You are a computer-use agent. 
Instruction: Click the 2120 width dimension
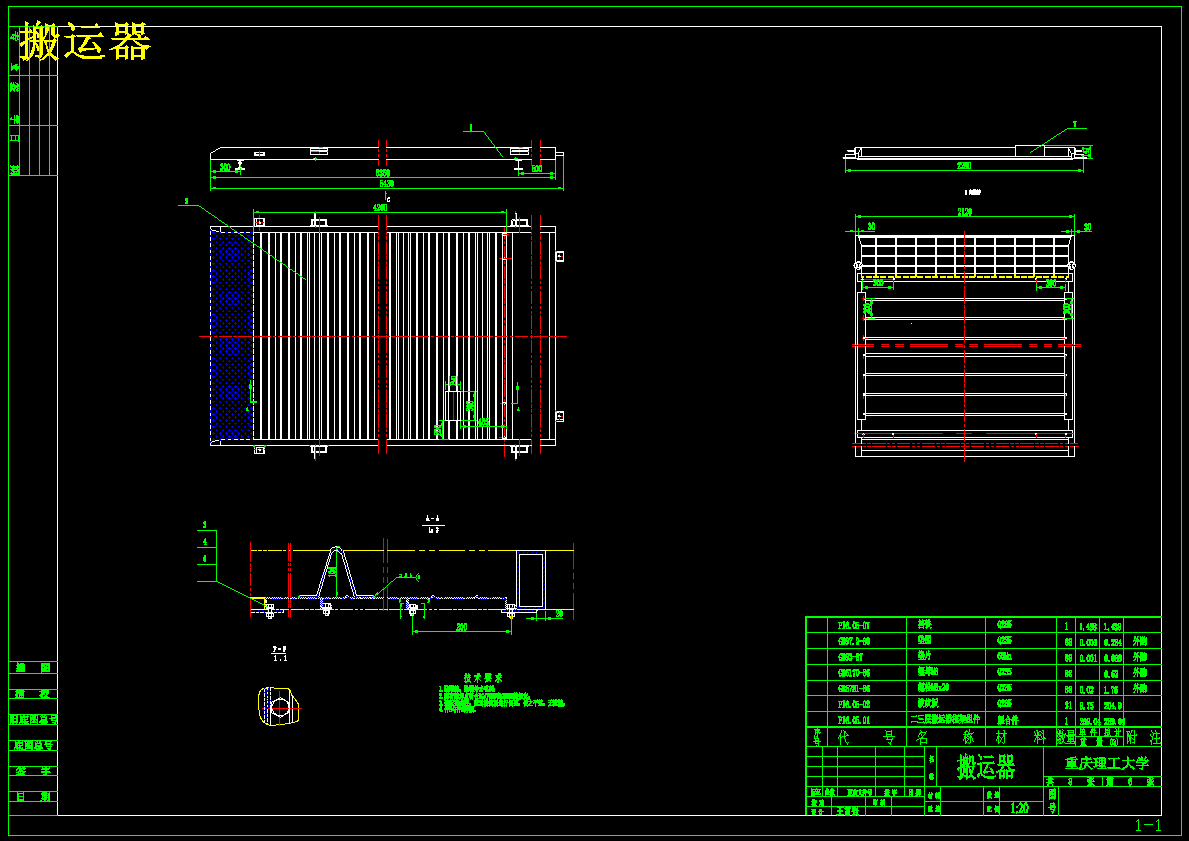965,212
